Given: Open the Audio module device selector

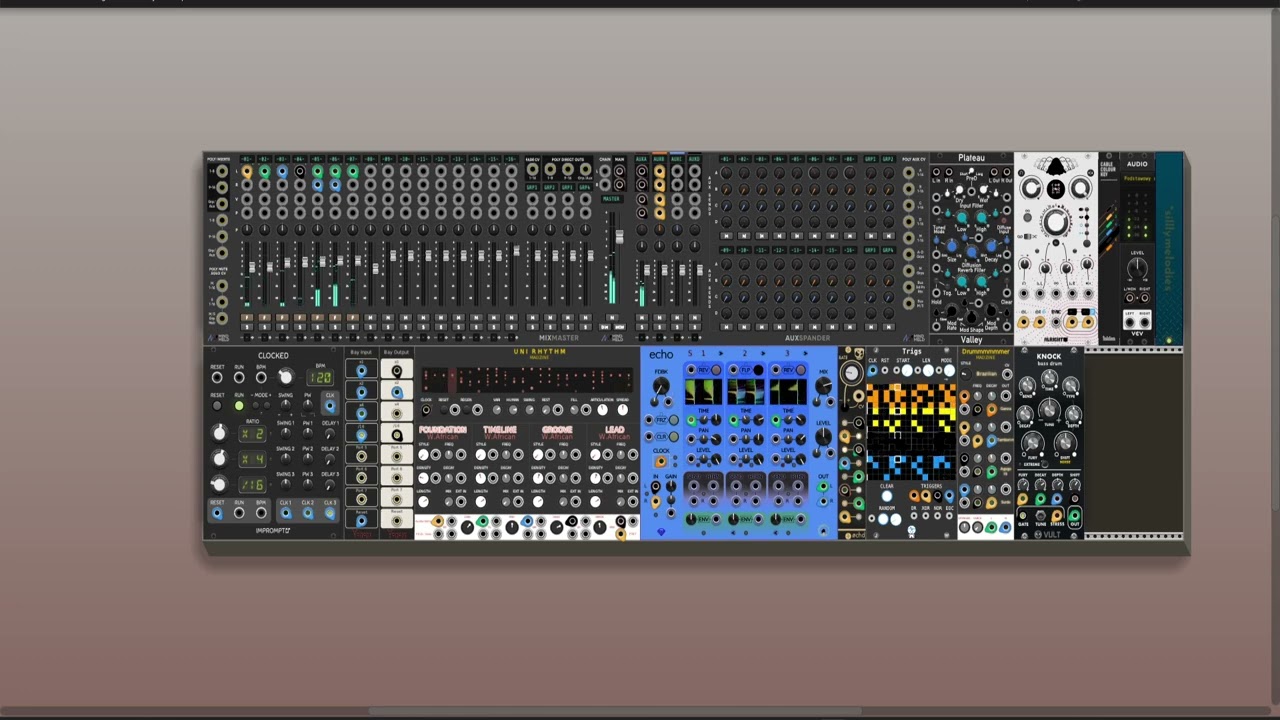Looking at the screenshot, I should (x=1138, y=178).
